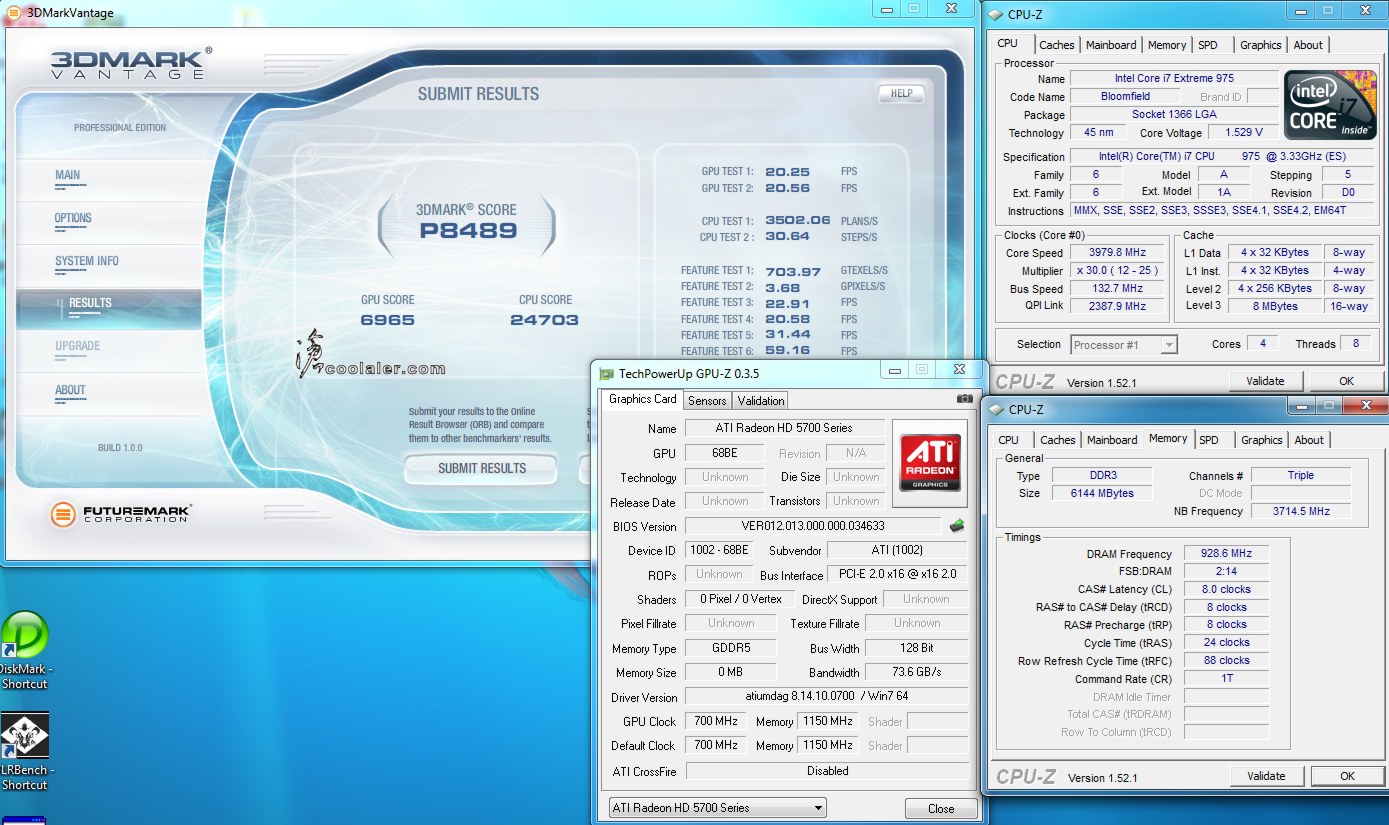Click the GPU score 6965
The height and width of the screenshot is (825, 1389).
pyautogui.click(x=387, y=320)
